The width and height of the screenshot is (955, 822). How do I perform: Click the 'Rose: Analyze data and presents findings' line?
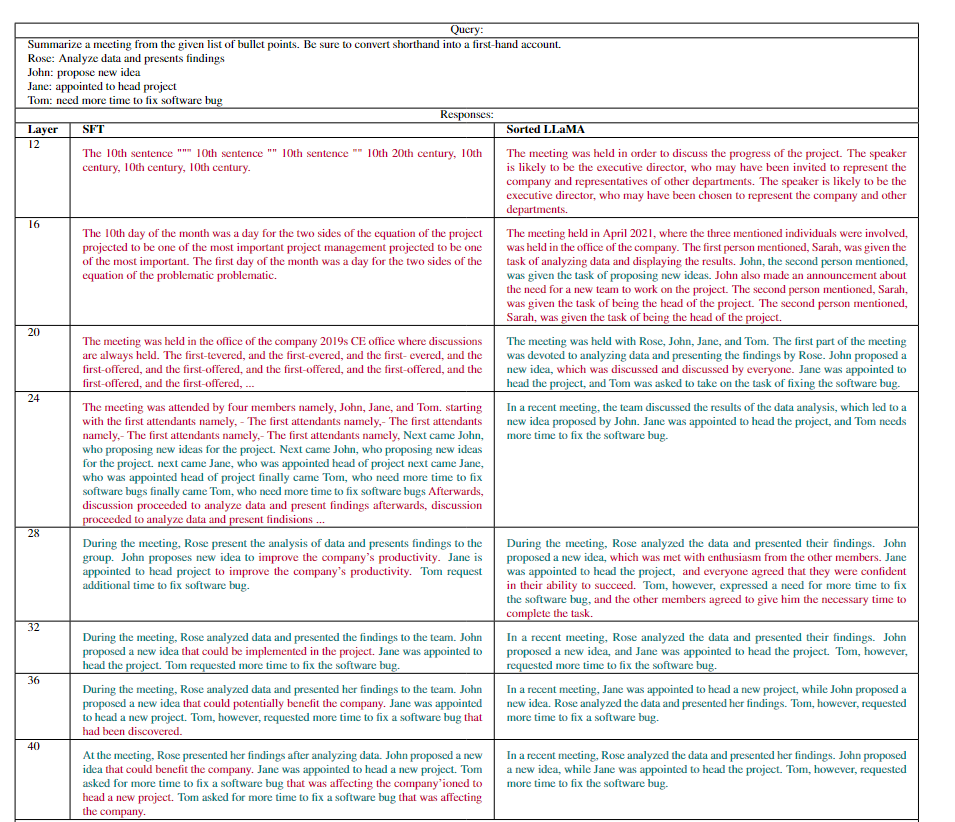(126, 58)
